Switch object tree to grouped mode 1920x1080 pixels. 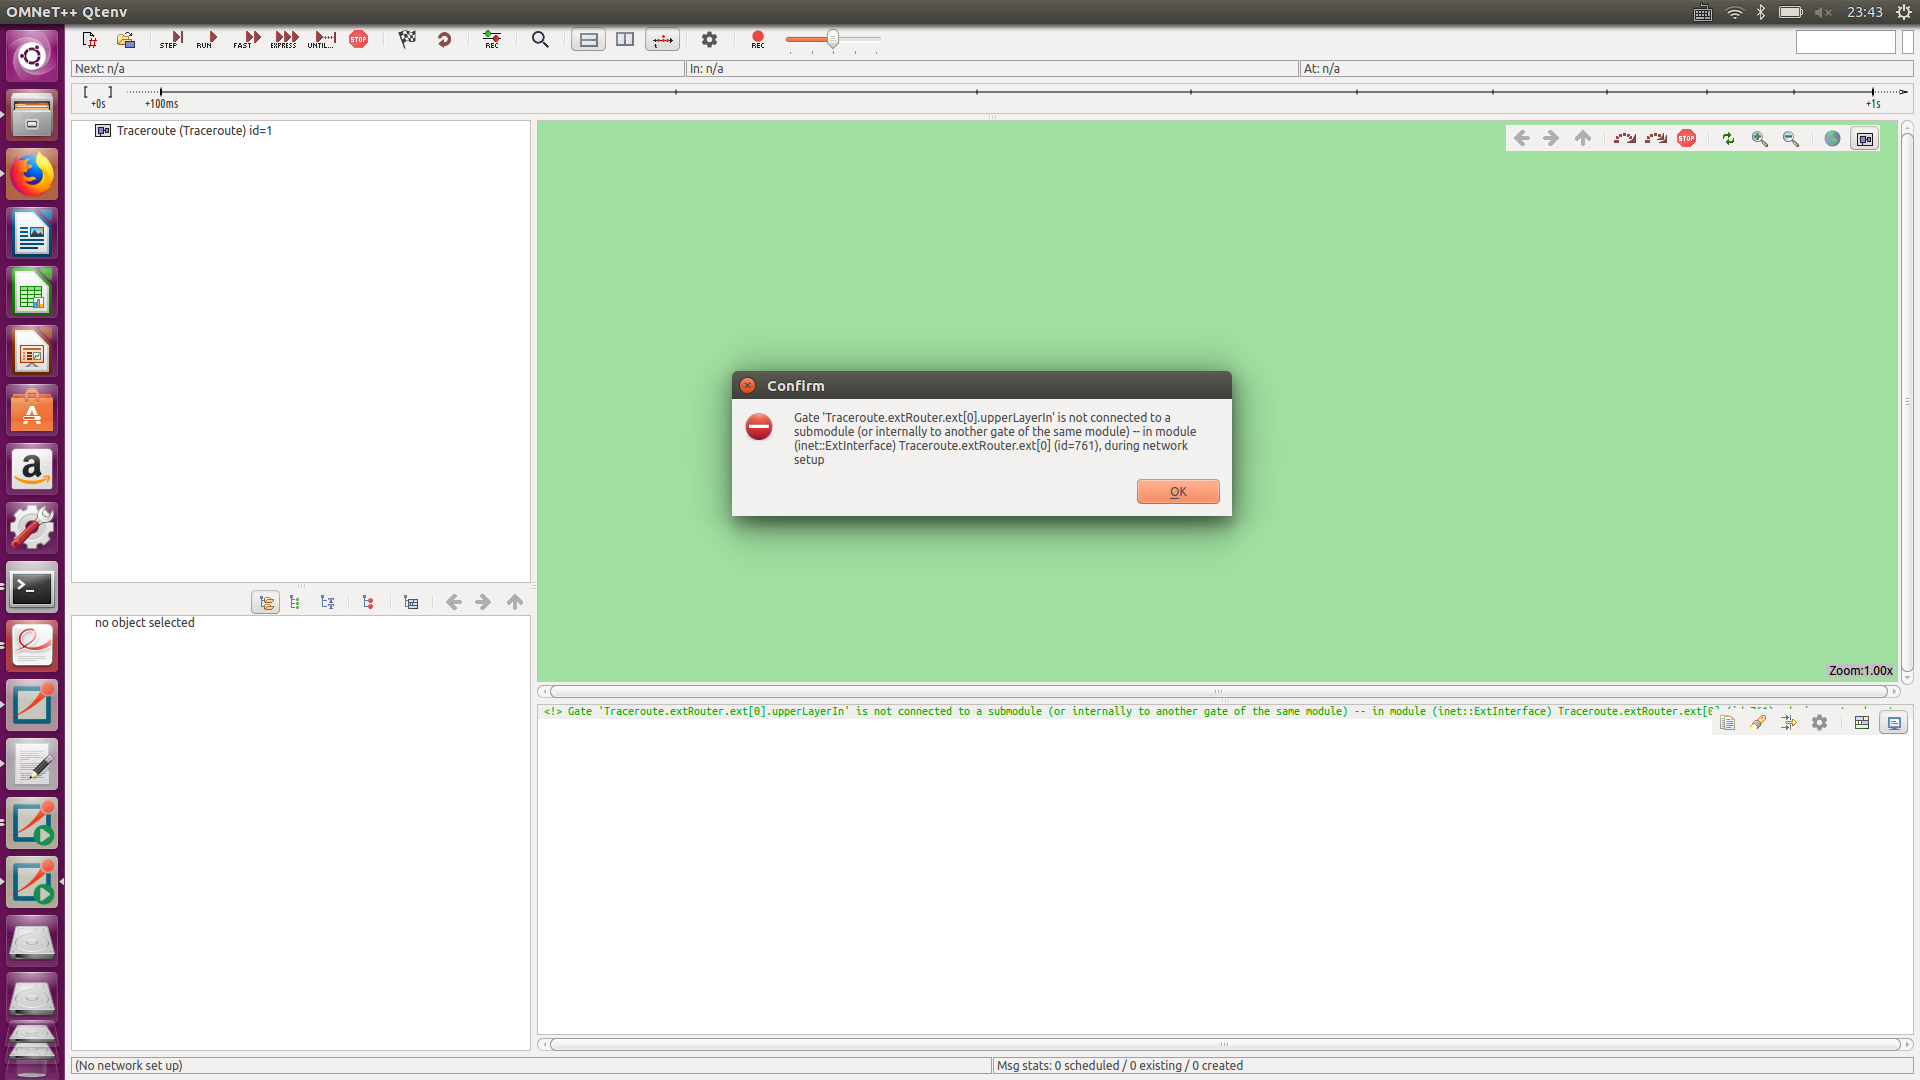[x=265, y=602]
